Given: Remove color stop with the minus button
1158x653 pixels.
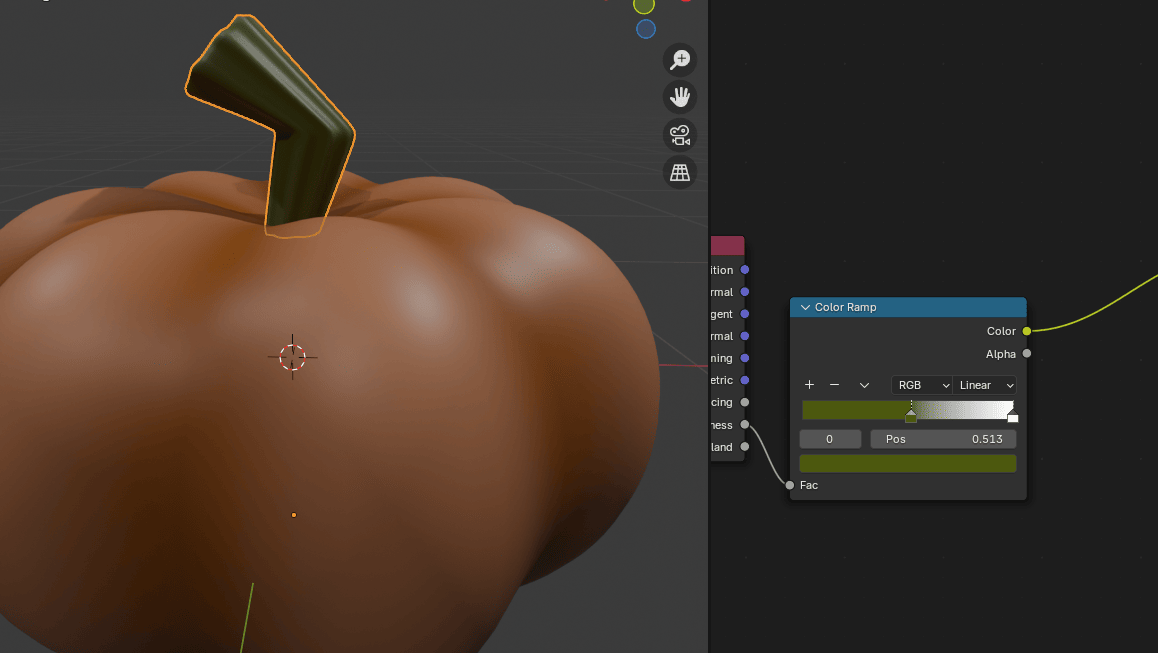Looking at the screenshot, I should [835, 385].
